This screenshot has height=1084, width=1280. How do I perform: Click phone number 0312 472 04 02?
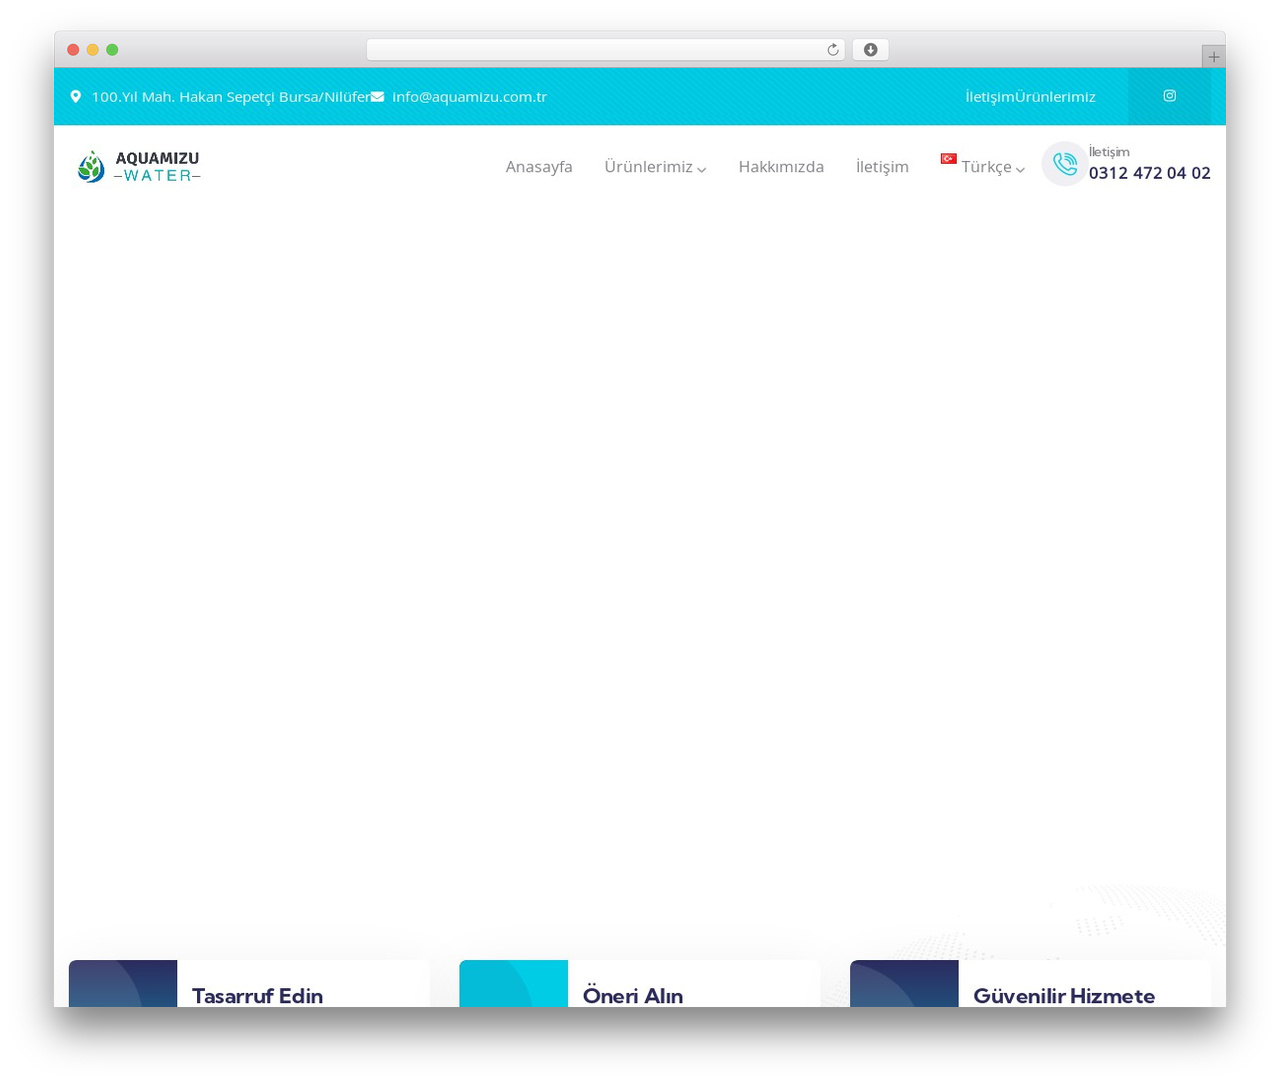point(1149,173)
